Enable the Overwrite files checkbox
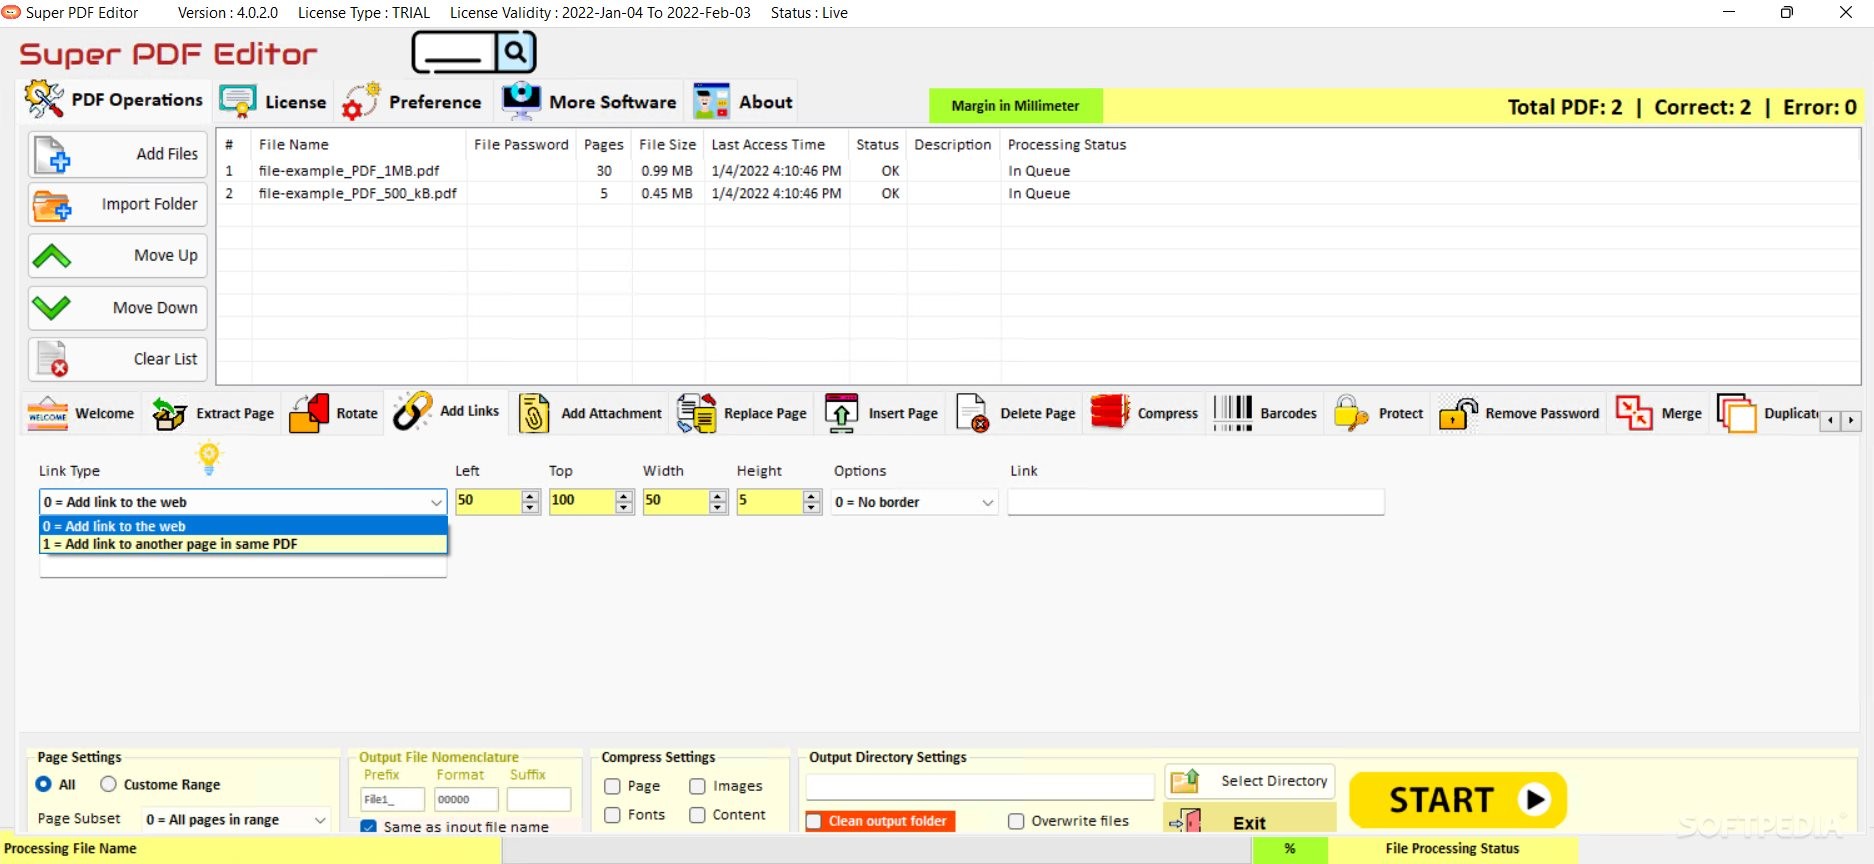This screenshot has height=864, width=1874. pos(1016,821)
